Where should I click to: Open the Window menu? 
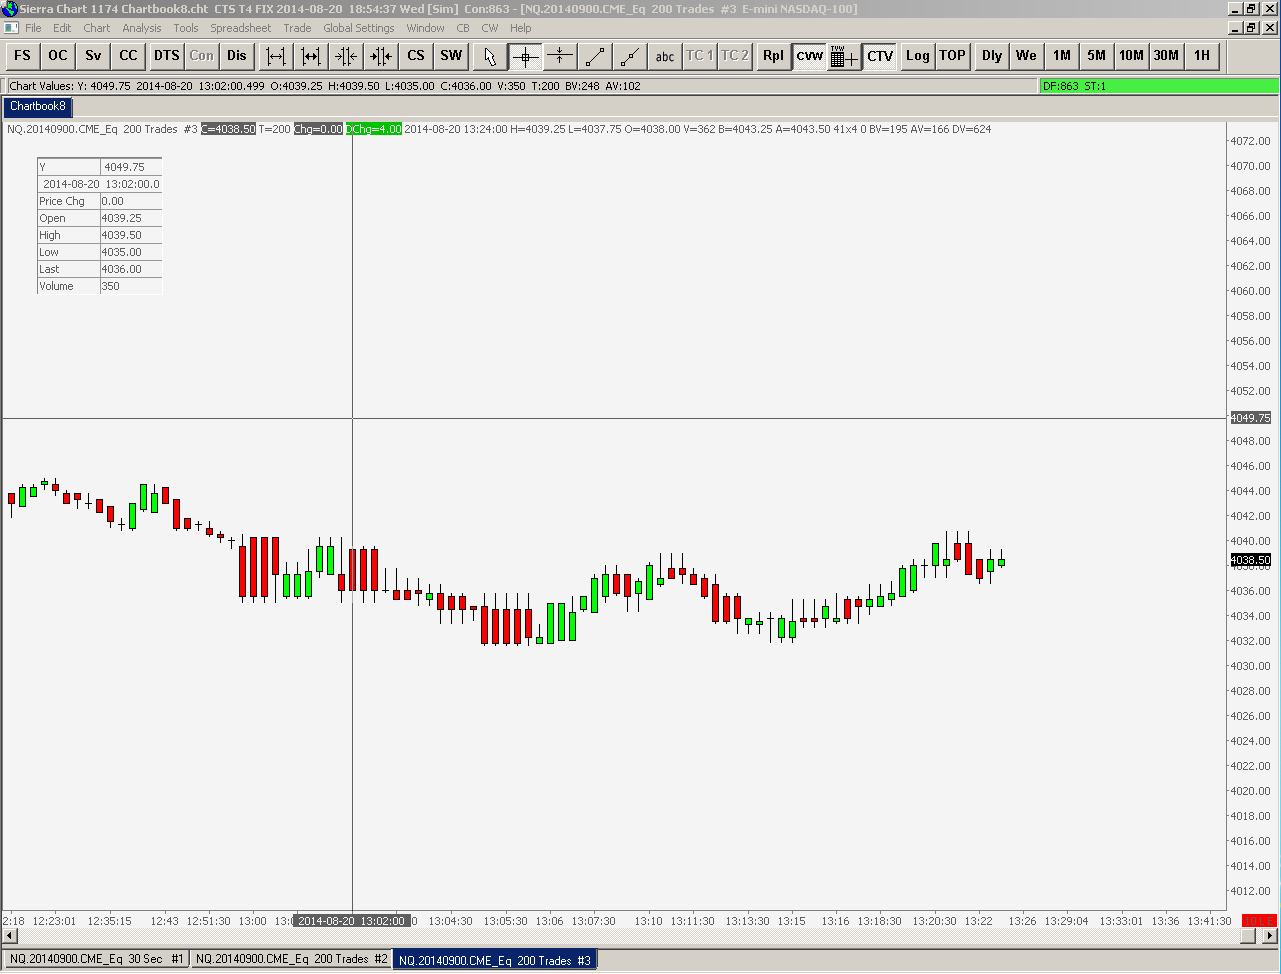tap(426, 28)
